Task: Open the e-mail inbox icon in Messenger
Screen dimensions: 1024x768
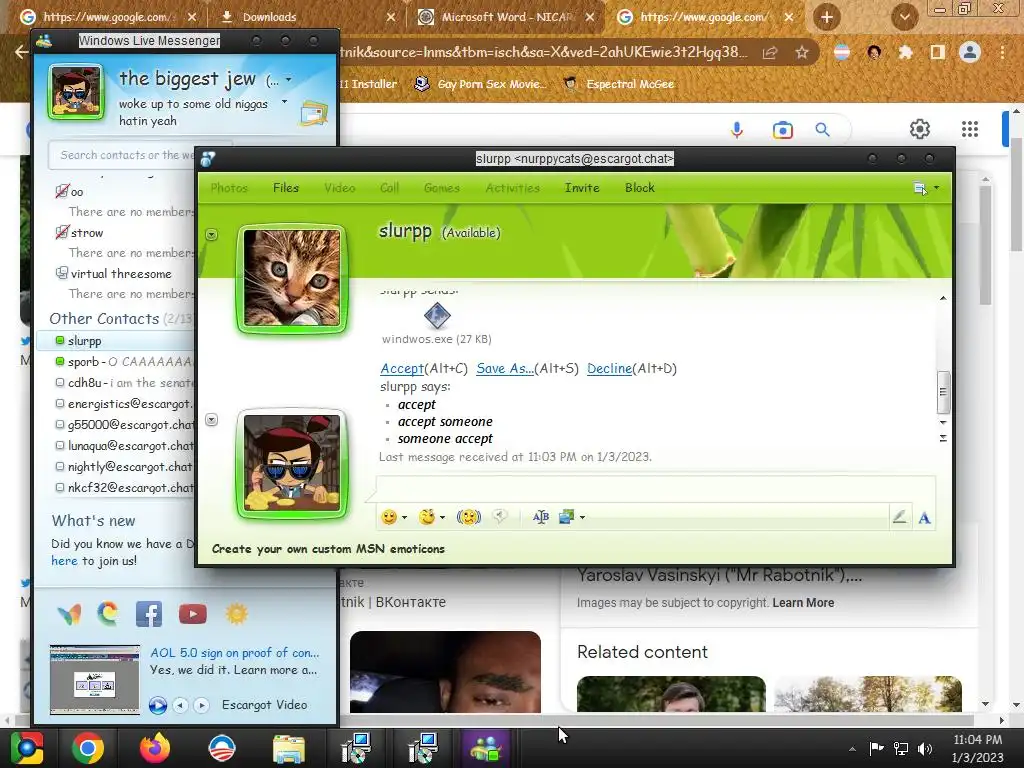Action: click(x=313, y=114)
